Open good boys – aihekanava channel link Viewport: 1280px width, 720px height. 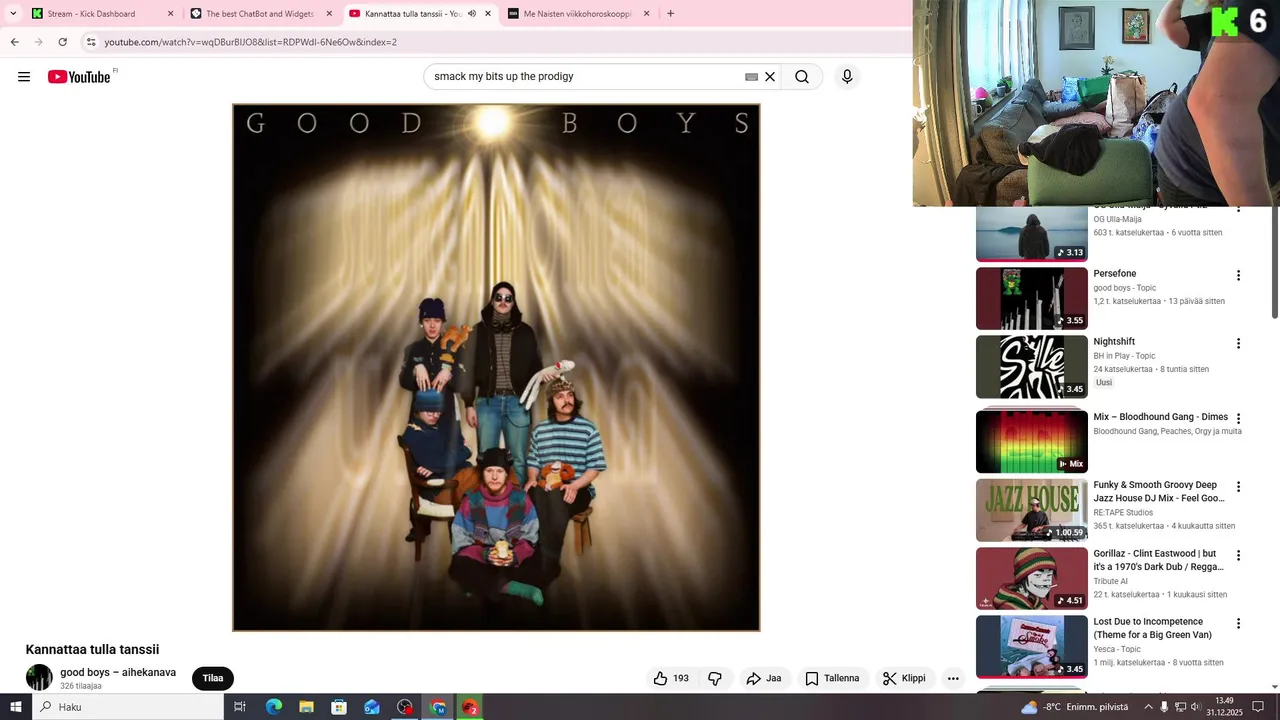point(118,672)
